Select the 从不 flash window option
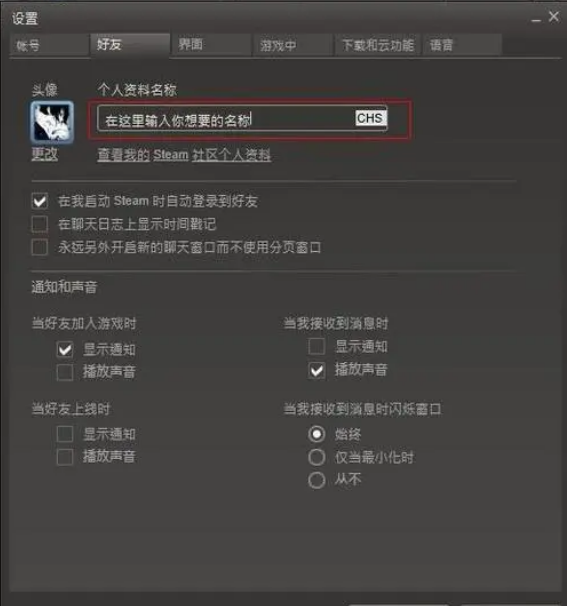567x606 pixels. click(x=317, y=480)
